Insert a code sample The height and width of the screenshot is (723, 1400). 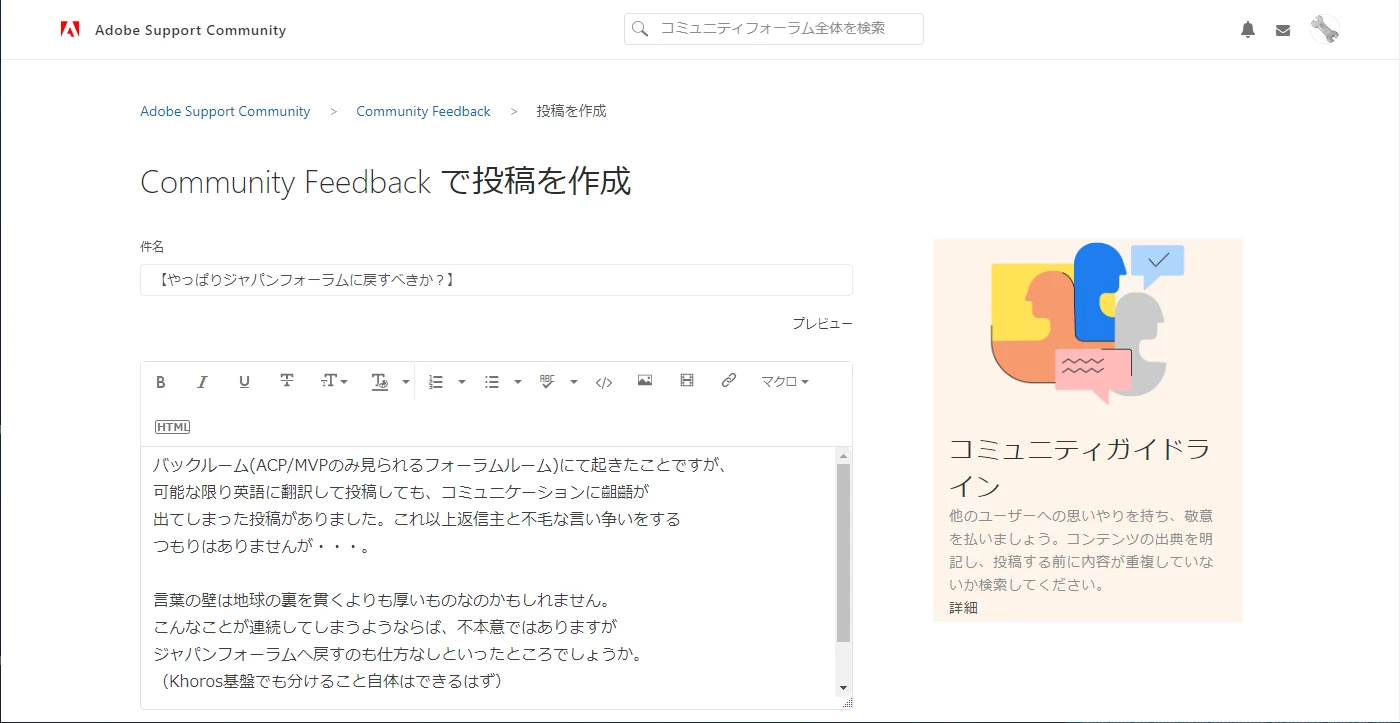tap(603, 382)
